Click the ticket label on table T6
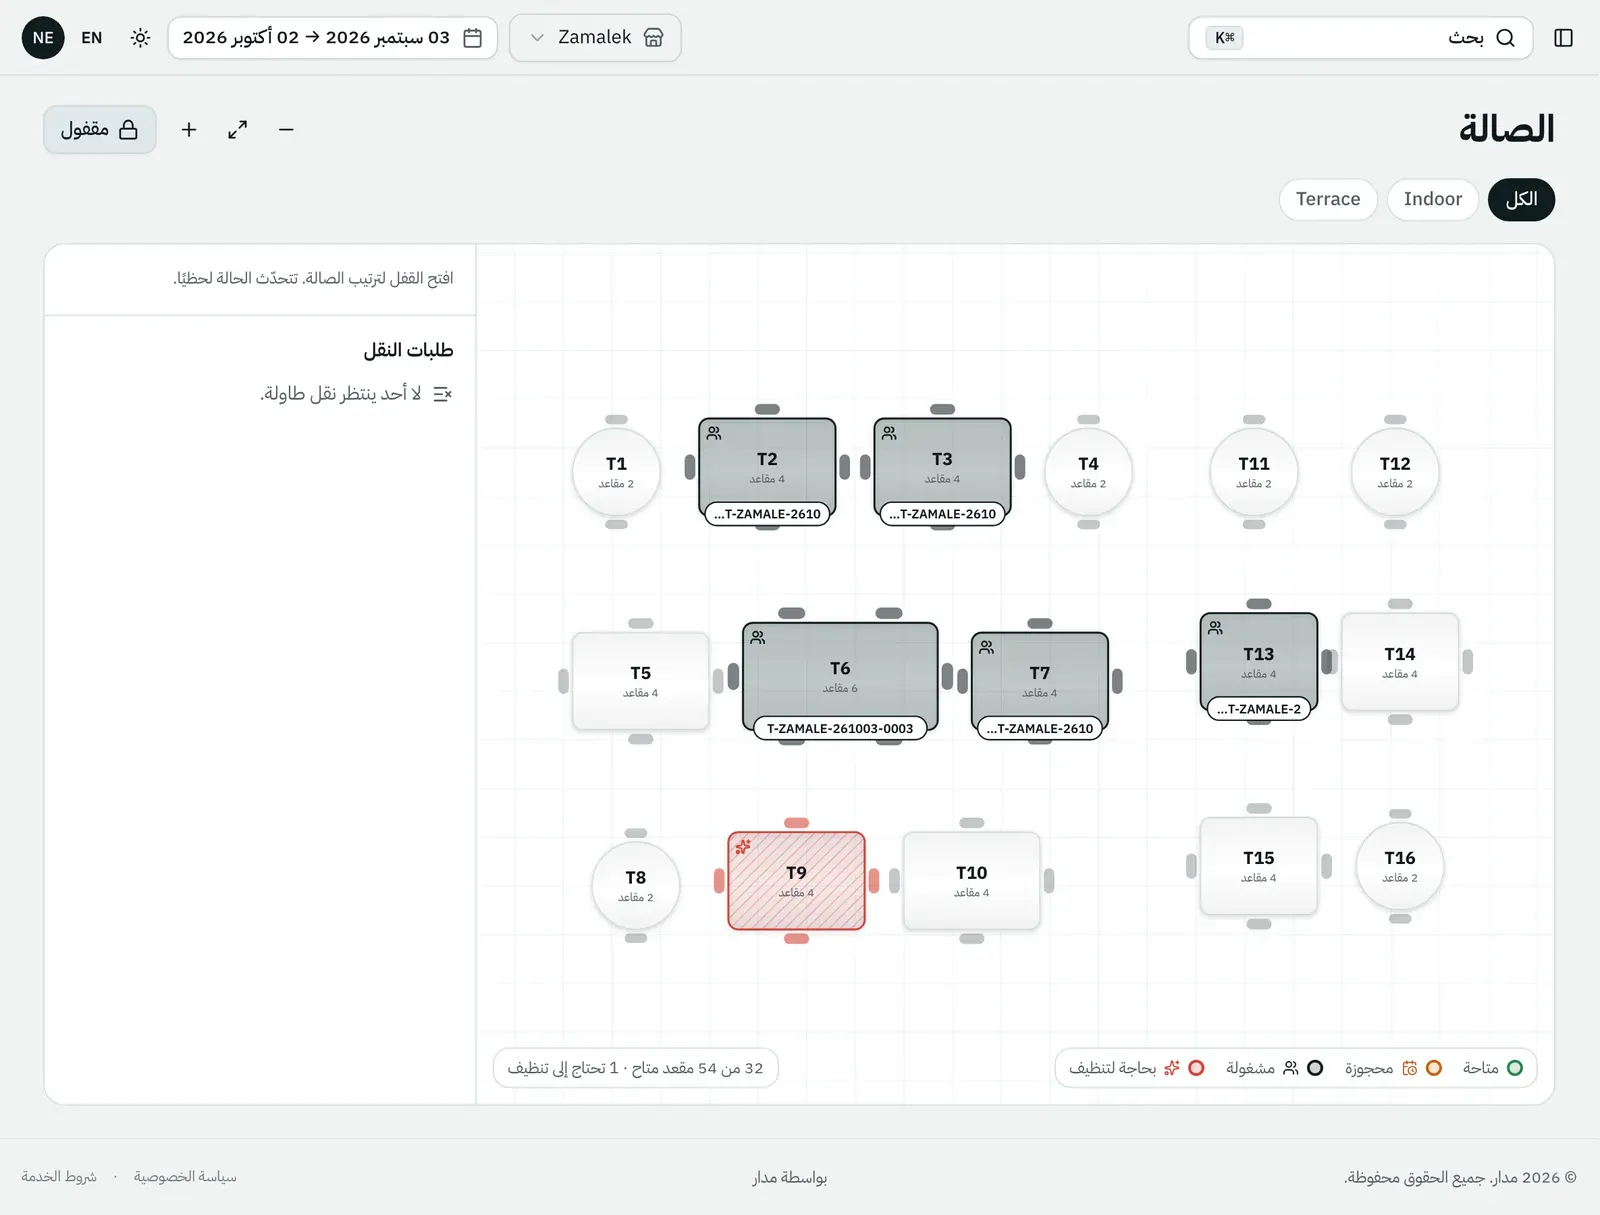Viewport: 1600px width, 1215px height. (840, 729)
